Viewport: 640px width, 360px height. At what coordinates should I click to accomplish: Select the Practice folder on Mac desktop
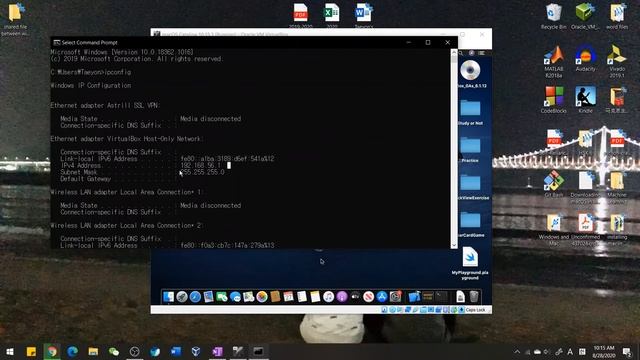click(470, 150)
